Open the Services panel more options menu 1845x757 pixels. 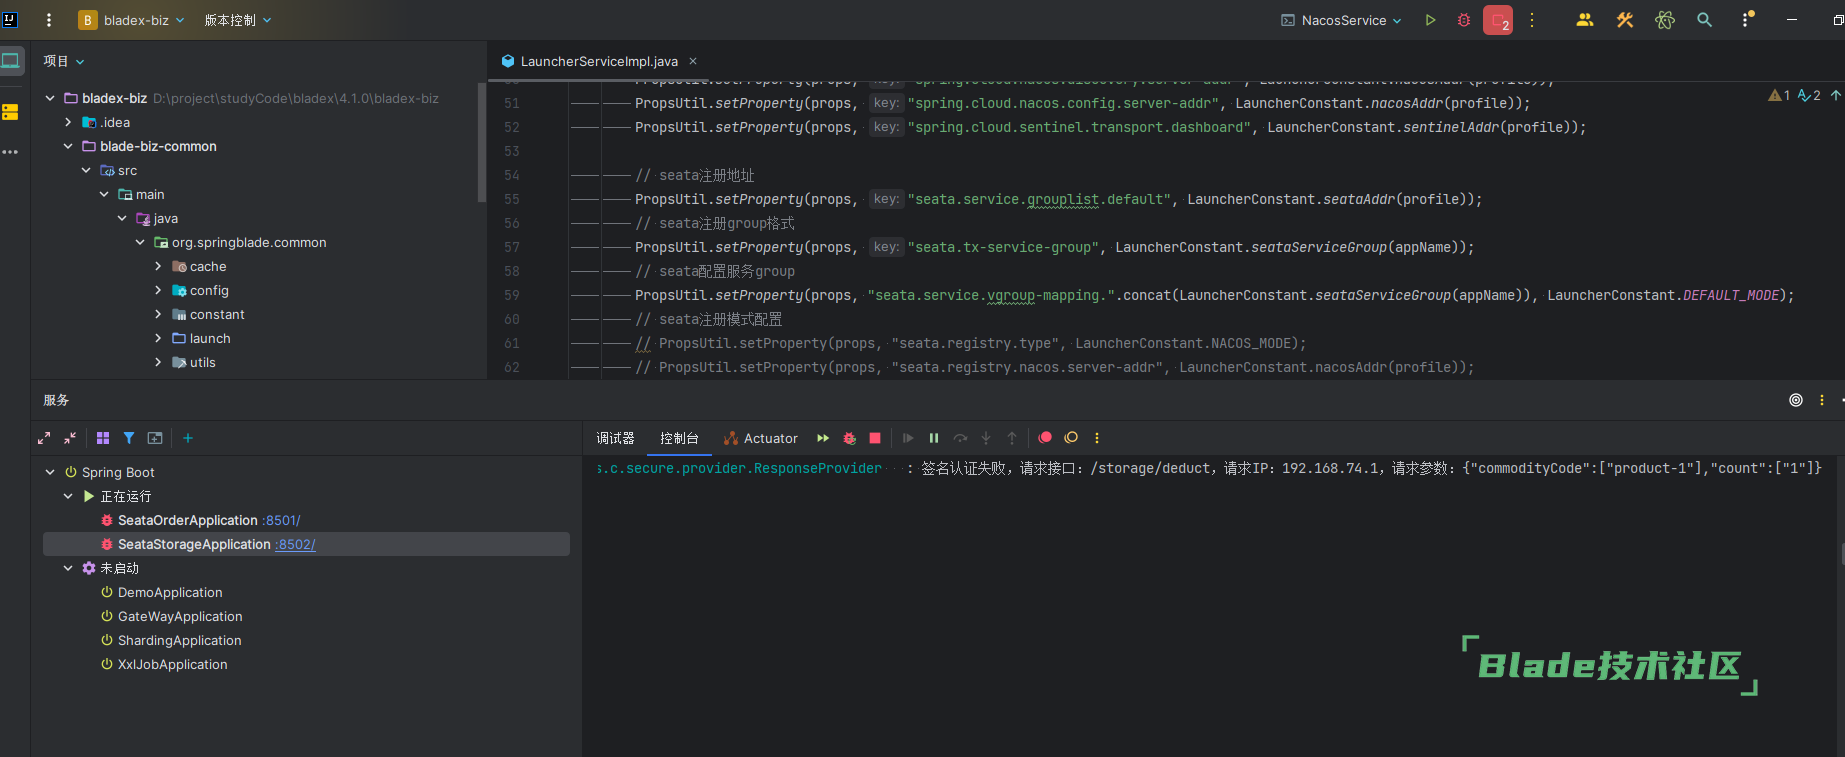[x=1822, y=400]
